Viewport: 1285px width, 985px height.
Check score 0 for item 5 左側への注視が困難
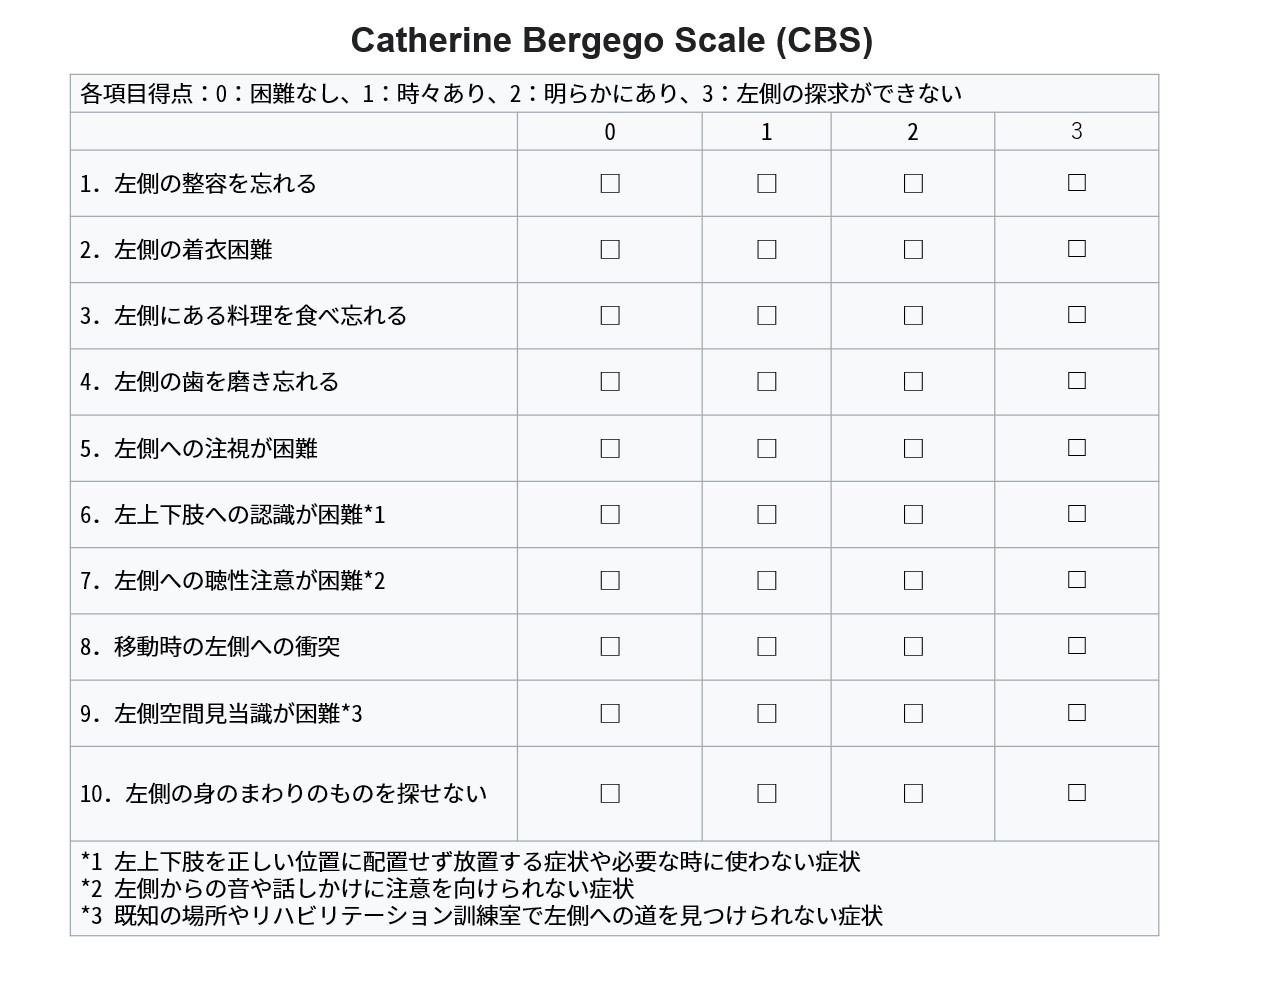point(610,449)
